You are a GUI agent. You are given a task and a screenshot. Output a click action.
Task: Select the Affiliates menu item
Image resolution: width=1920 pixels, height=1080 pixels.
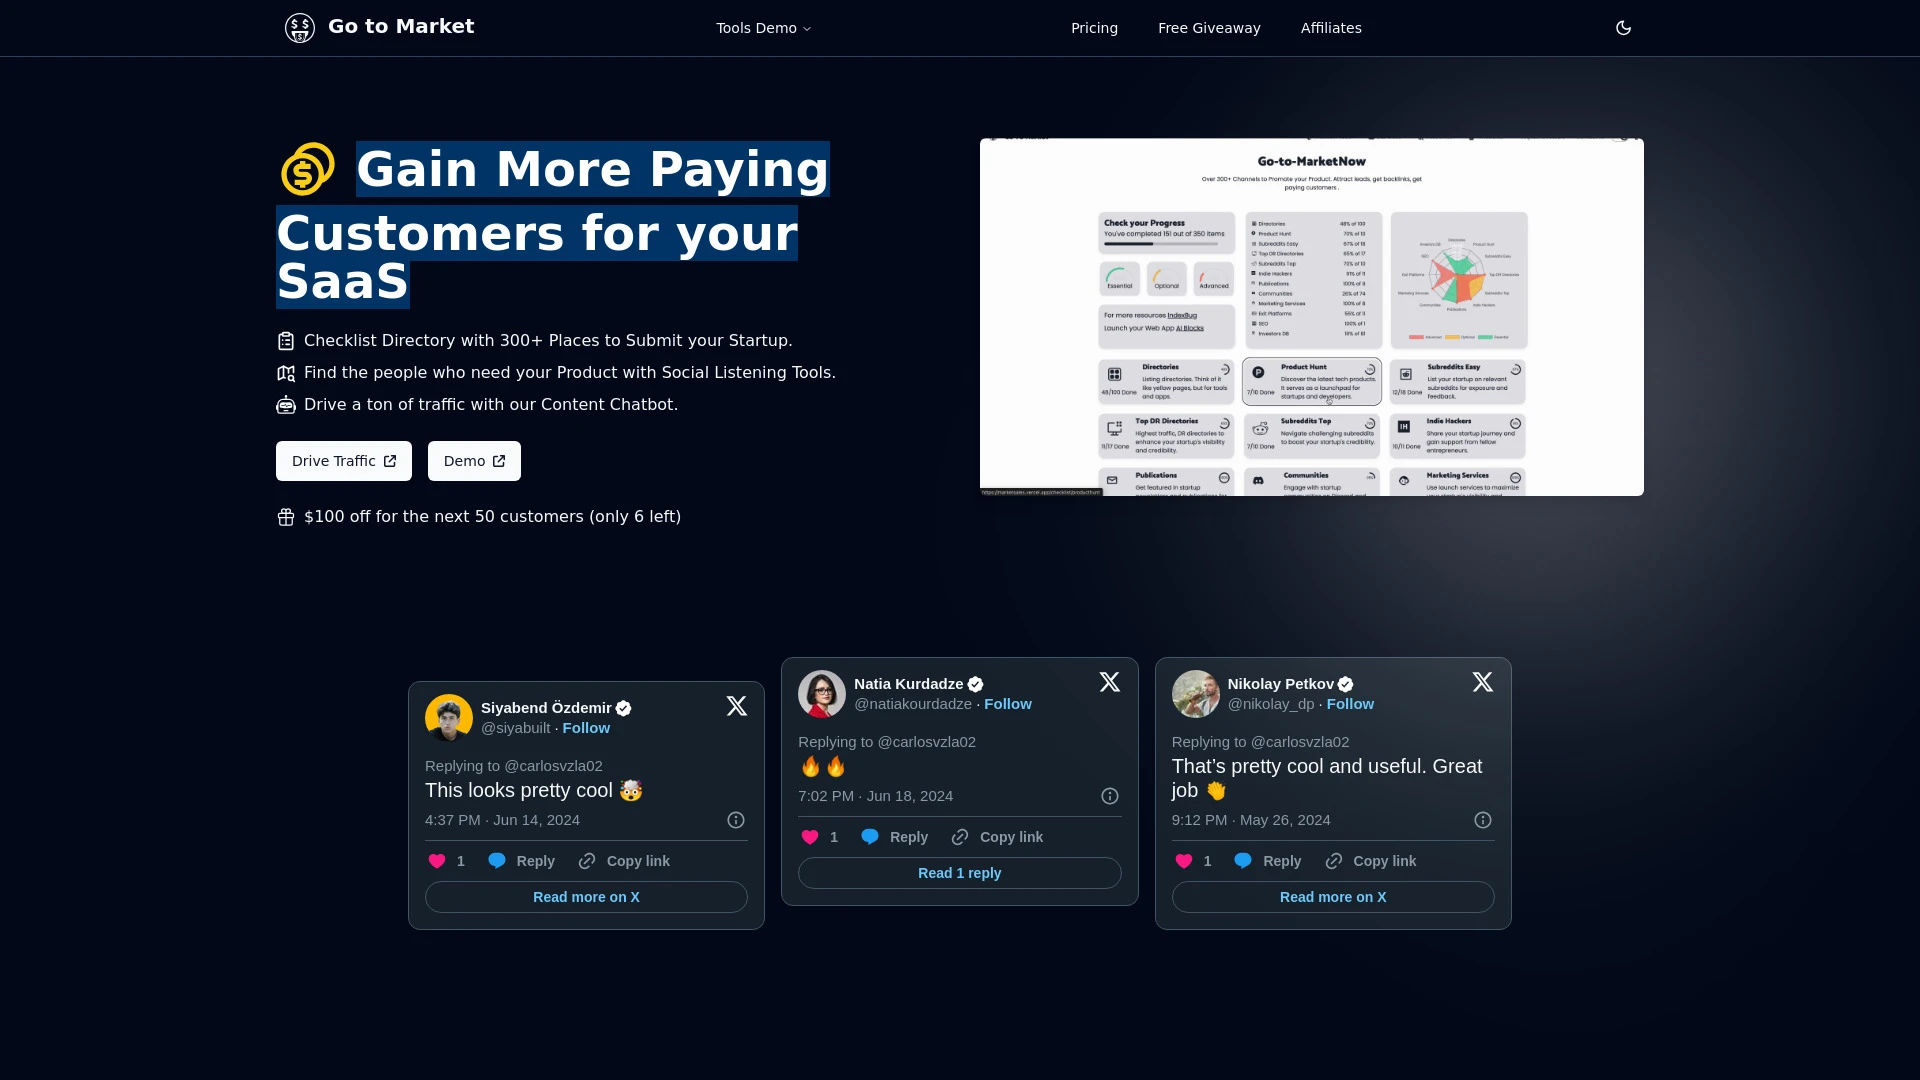pos(1331,28)
